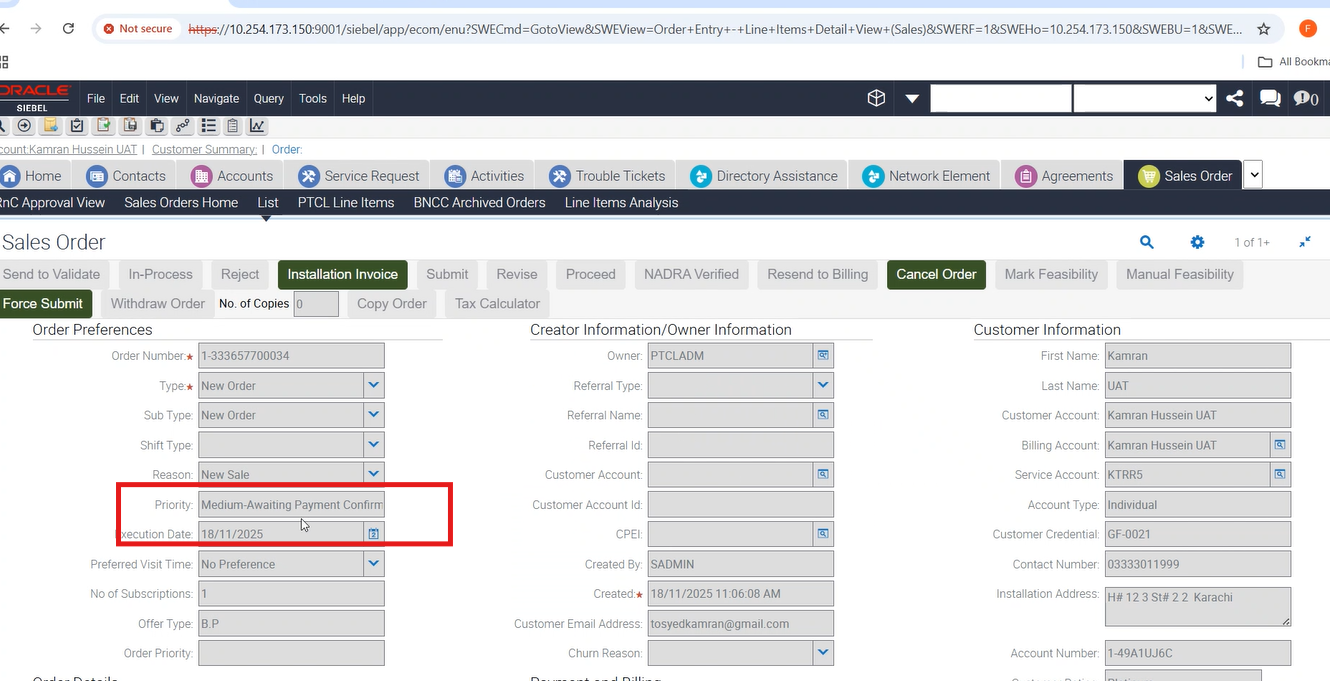Screen dimensions: 1330x681
Task: Open the screen tabs overflow dropdown
Action: point(1254,175)
